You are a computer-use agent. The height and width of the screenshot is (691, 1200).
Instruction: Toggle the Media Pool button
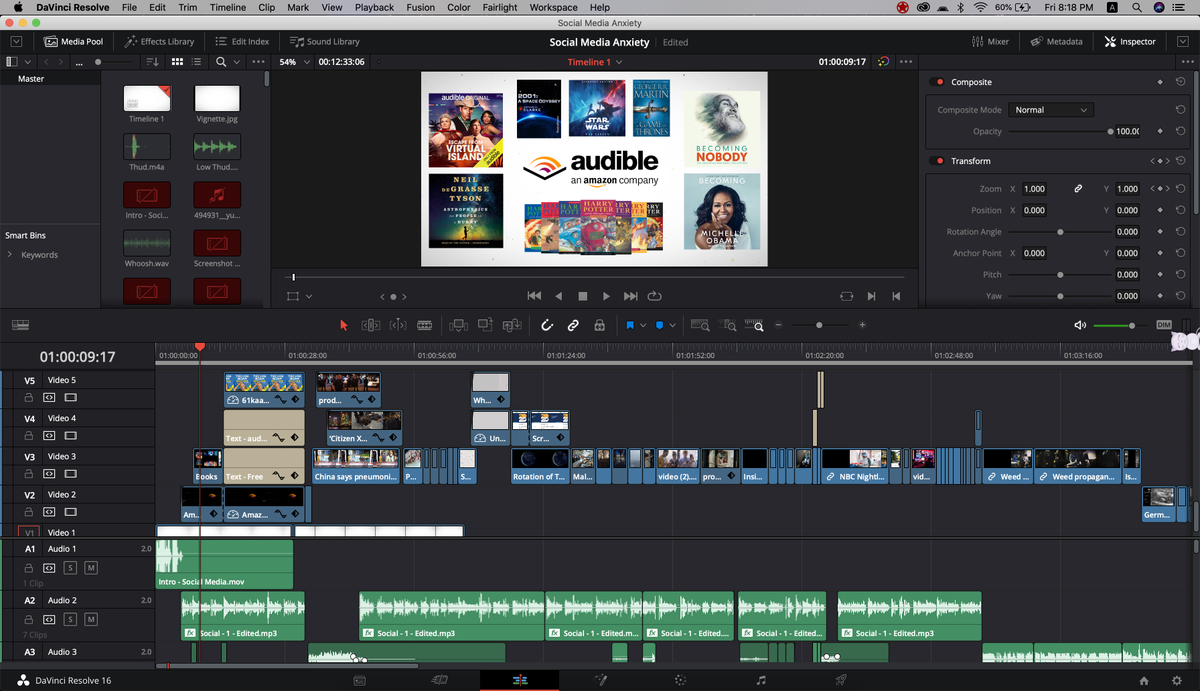74,42
